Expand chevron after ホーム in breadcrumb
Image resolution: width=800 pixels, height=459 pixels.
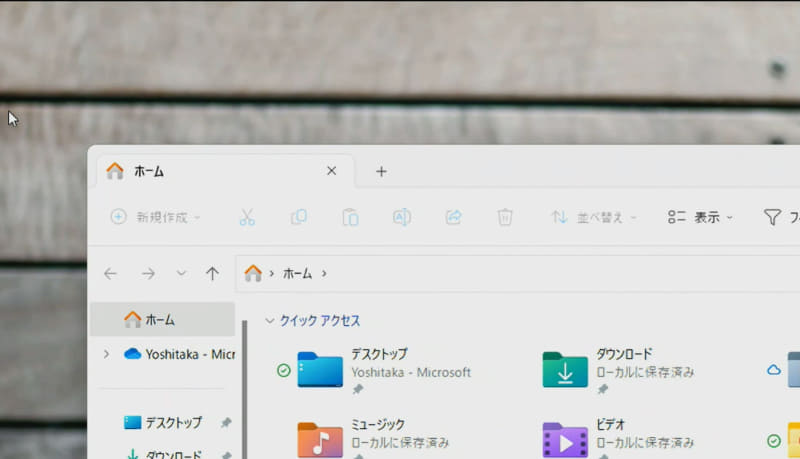[324, 274]
